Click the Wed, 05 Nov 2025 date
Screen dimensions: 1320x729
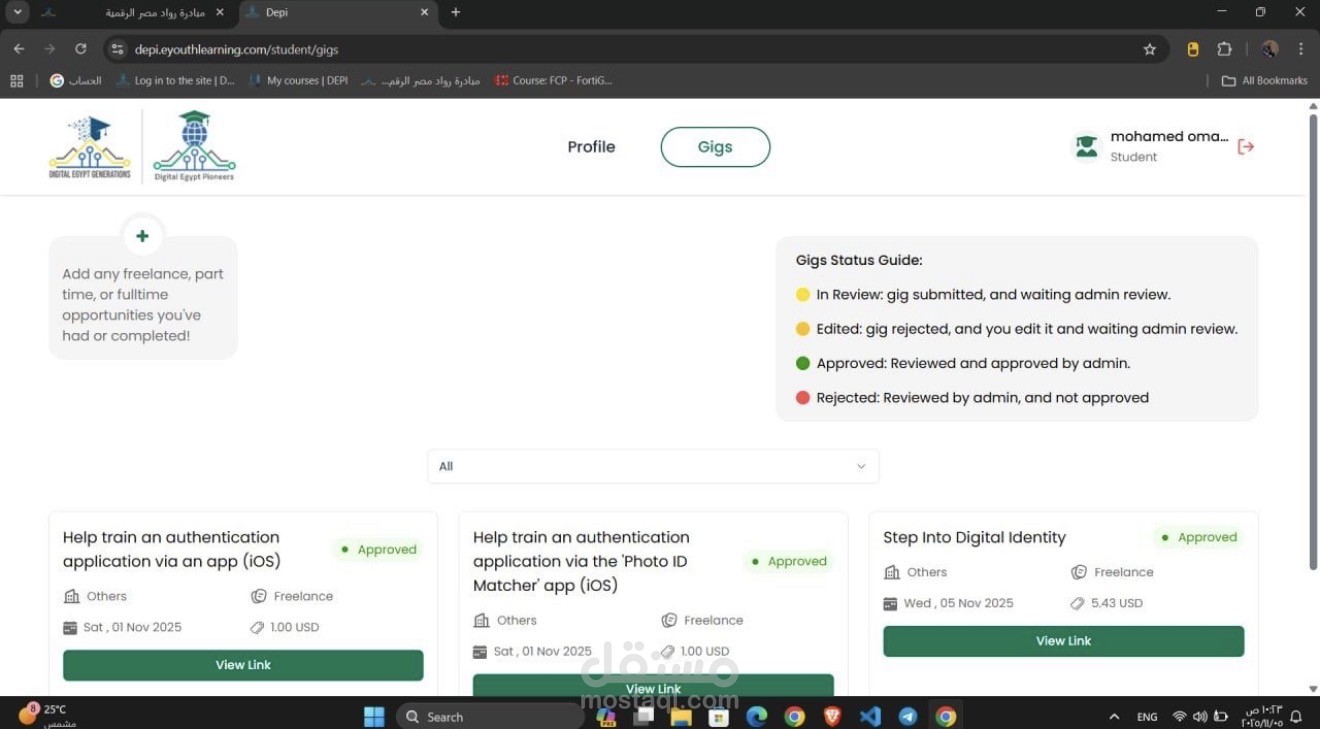[958, 603]
